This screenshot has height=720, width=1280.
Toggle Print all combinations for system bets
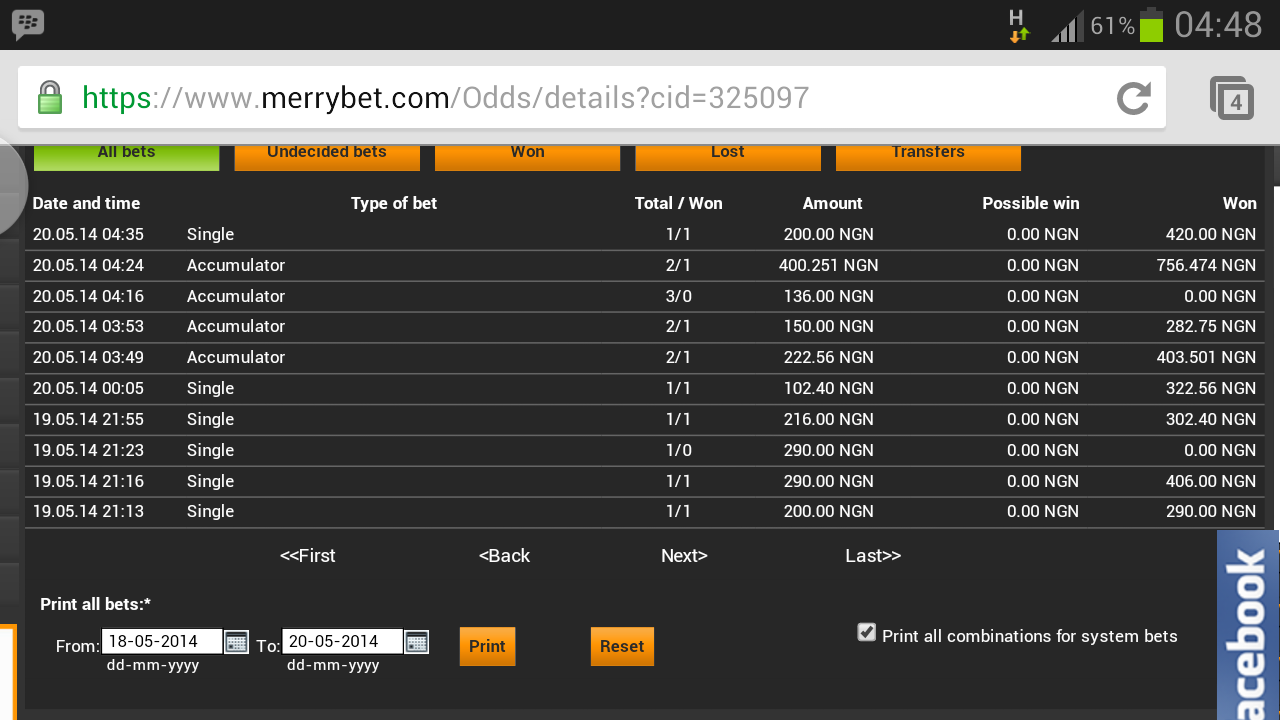pos(867,632)
